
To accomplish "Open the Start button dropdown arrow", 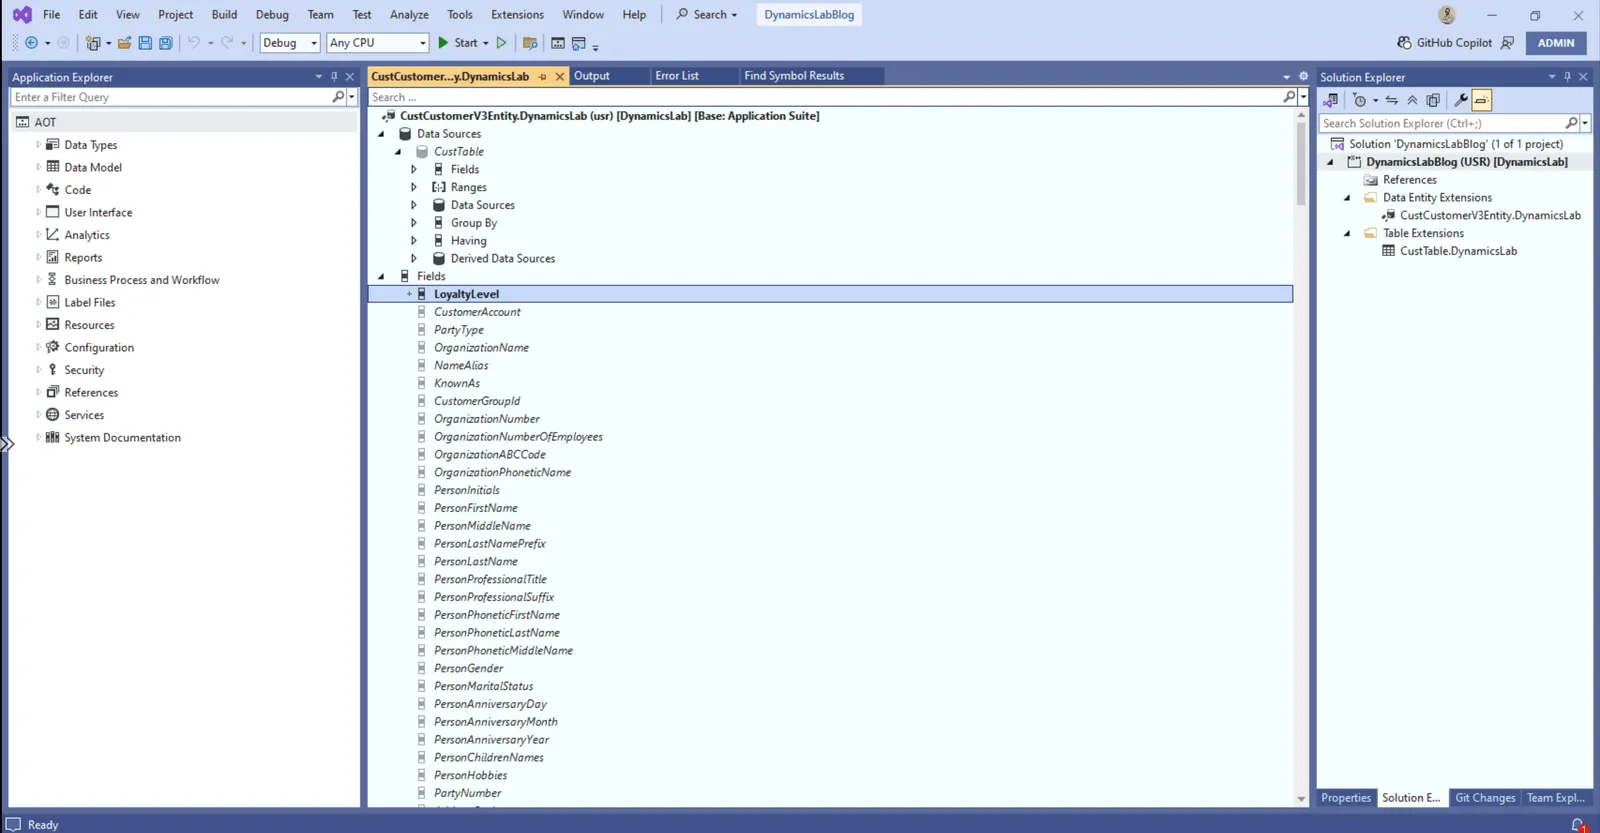I will pyautogui.click(x=486, y=43).
